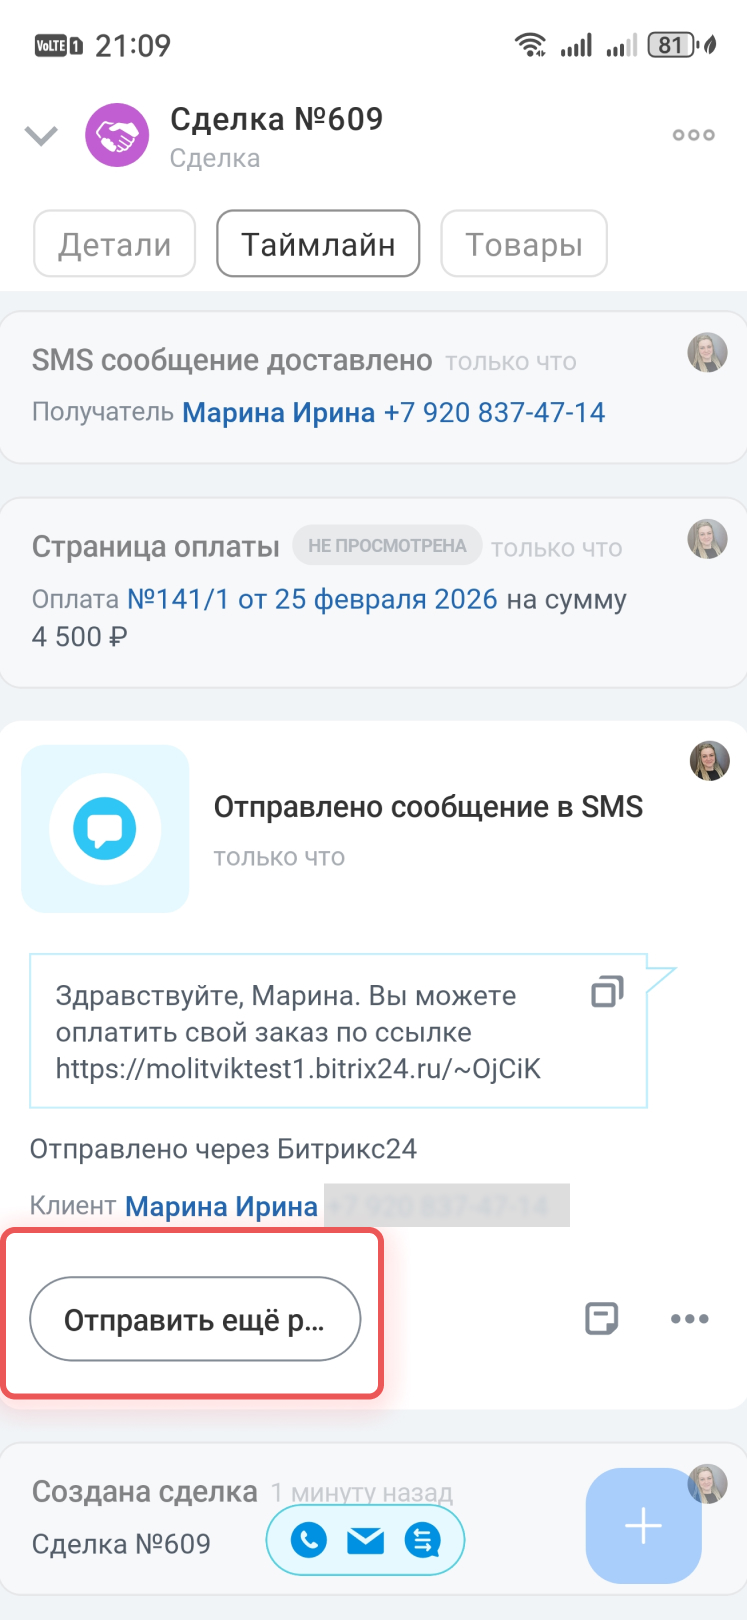Open payment №141/1 от 25 февраля 2026
747x1620 pixels.
pyautogui.click(x=312, y=599)
